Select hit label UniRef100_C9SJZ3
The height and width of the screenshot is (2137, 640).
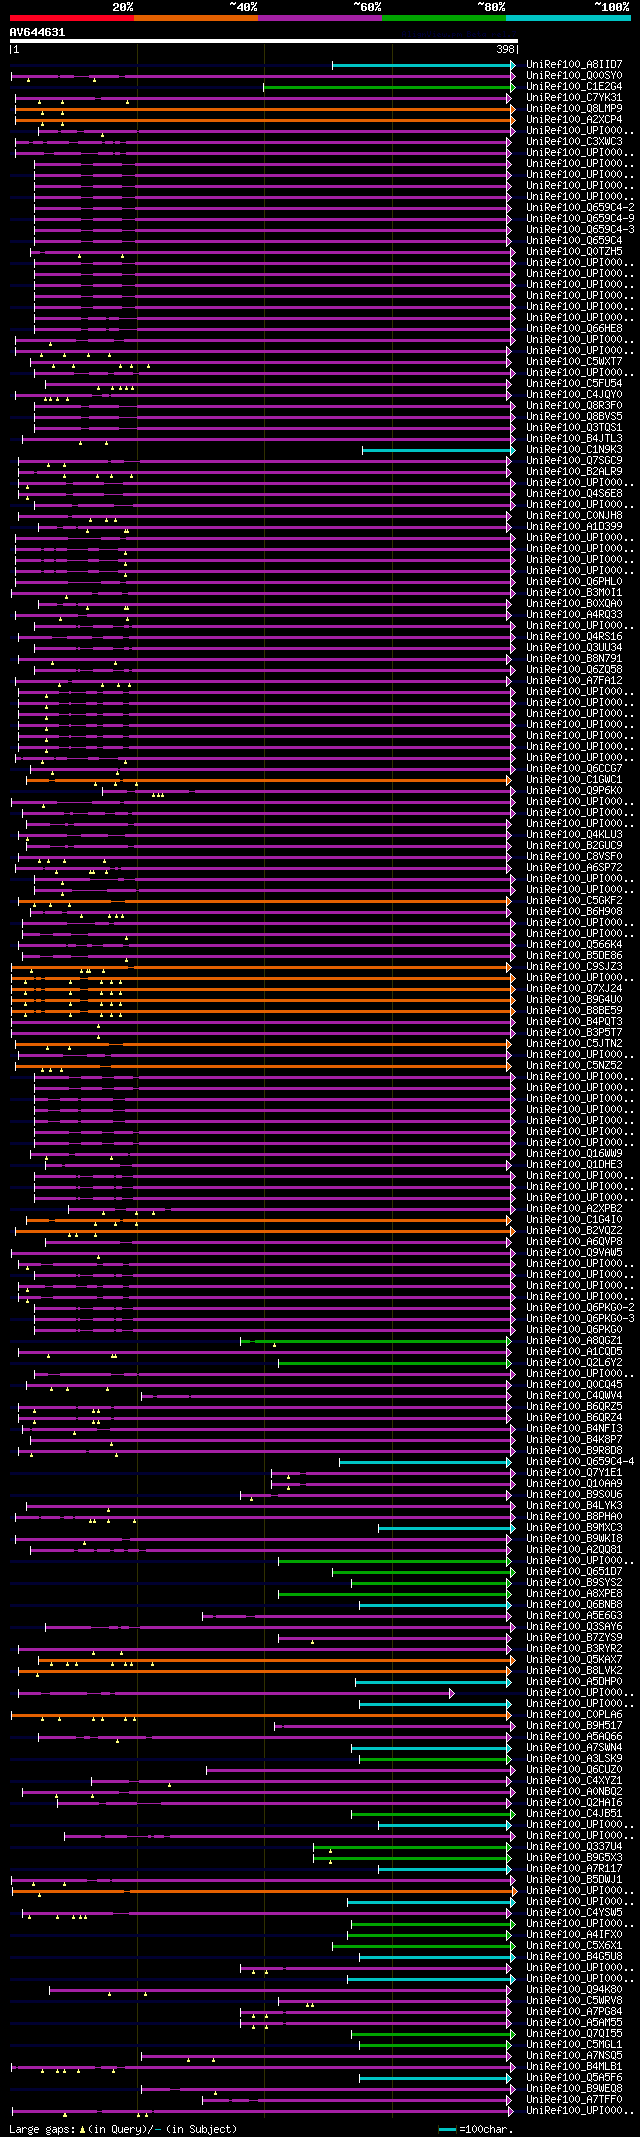(574, 966)
